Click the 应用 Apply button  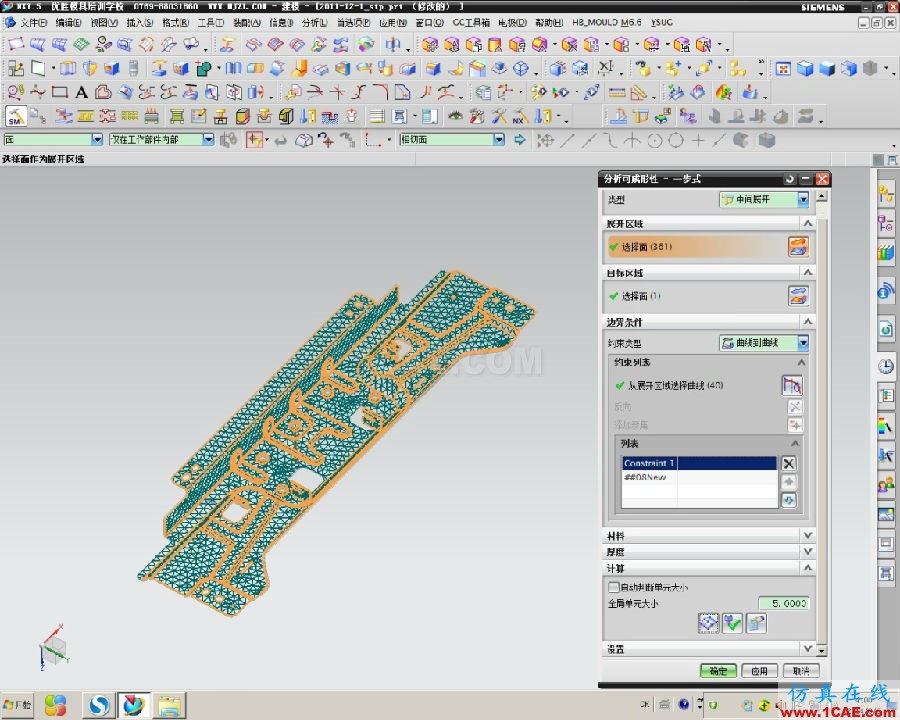[759, 671]
